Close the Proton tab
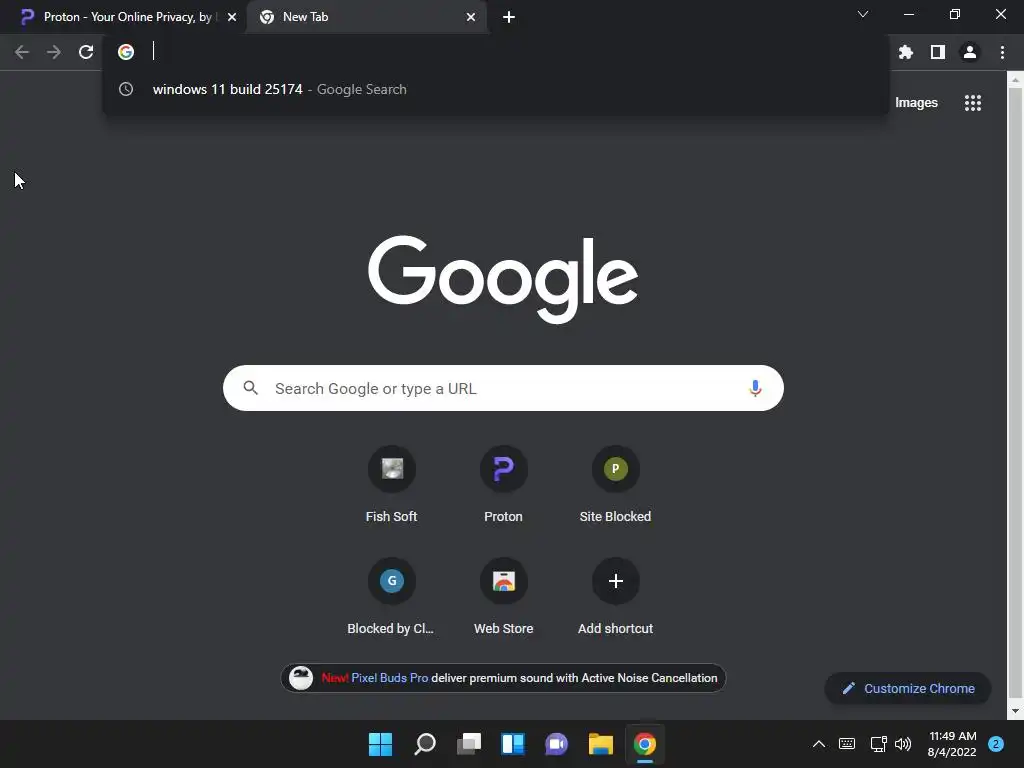Viewport: 1024px width, 768px height. pyautogui.click(x=232, y=17)
